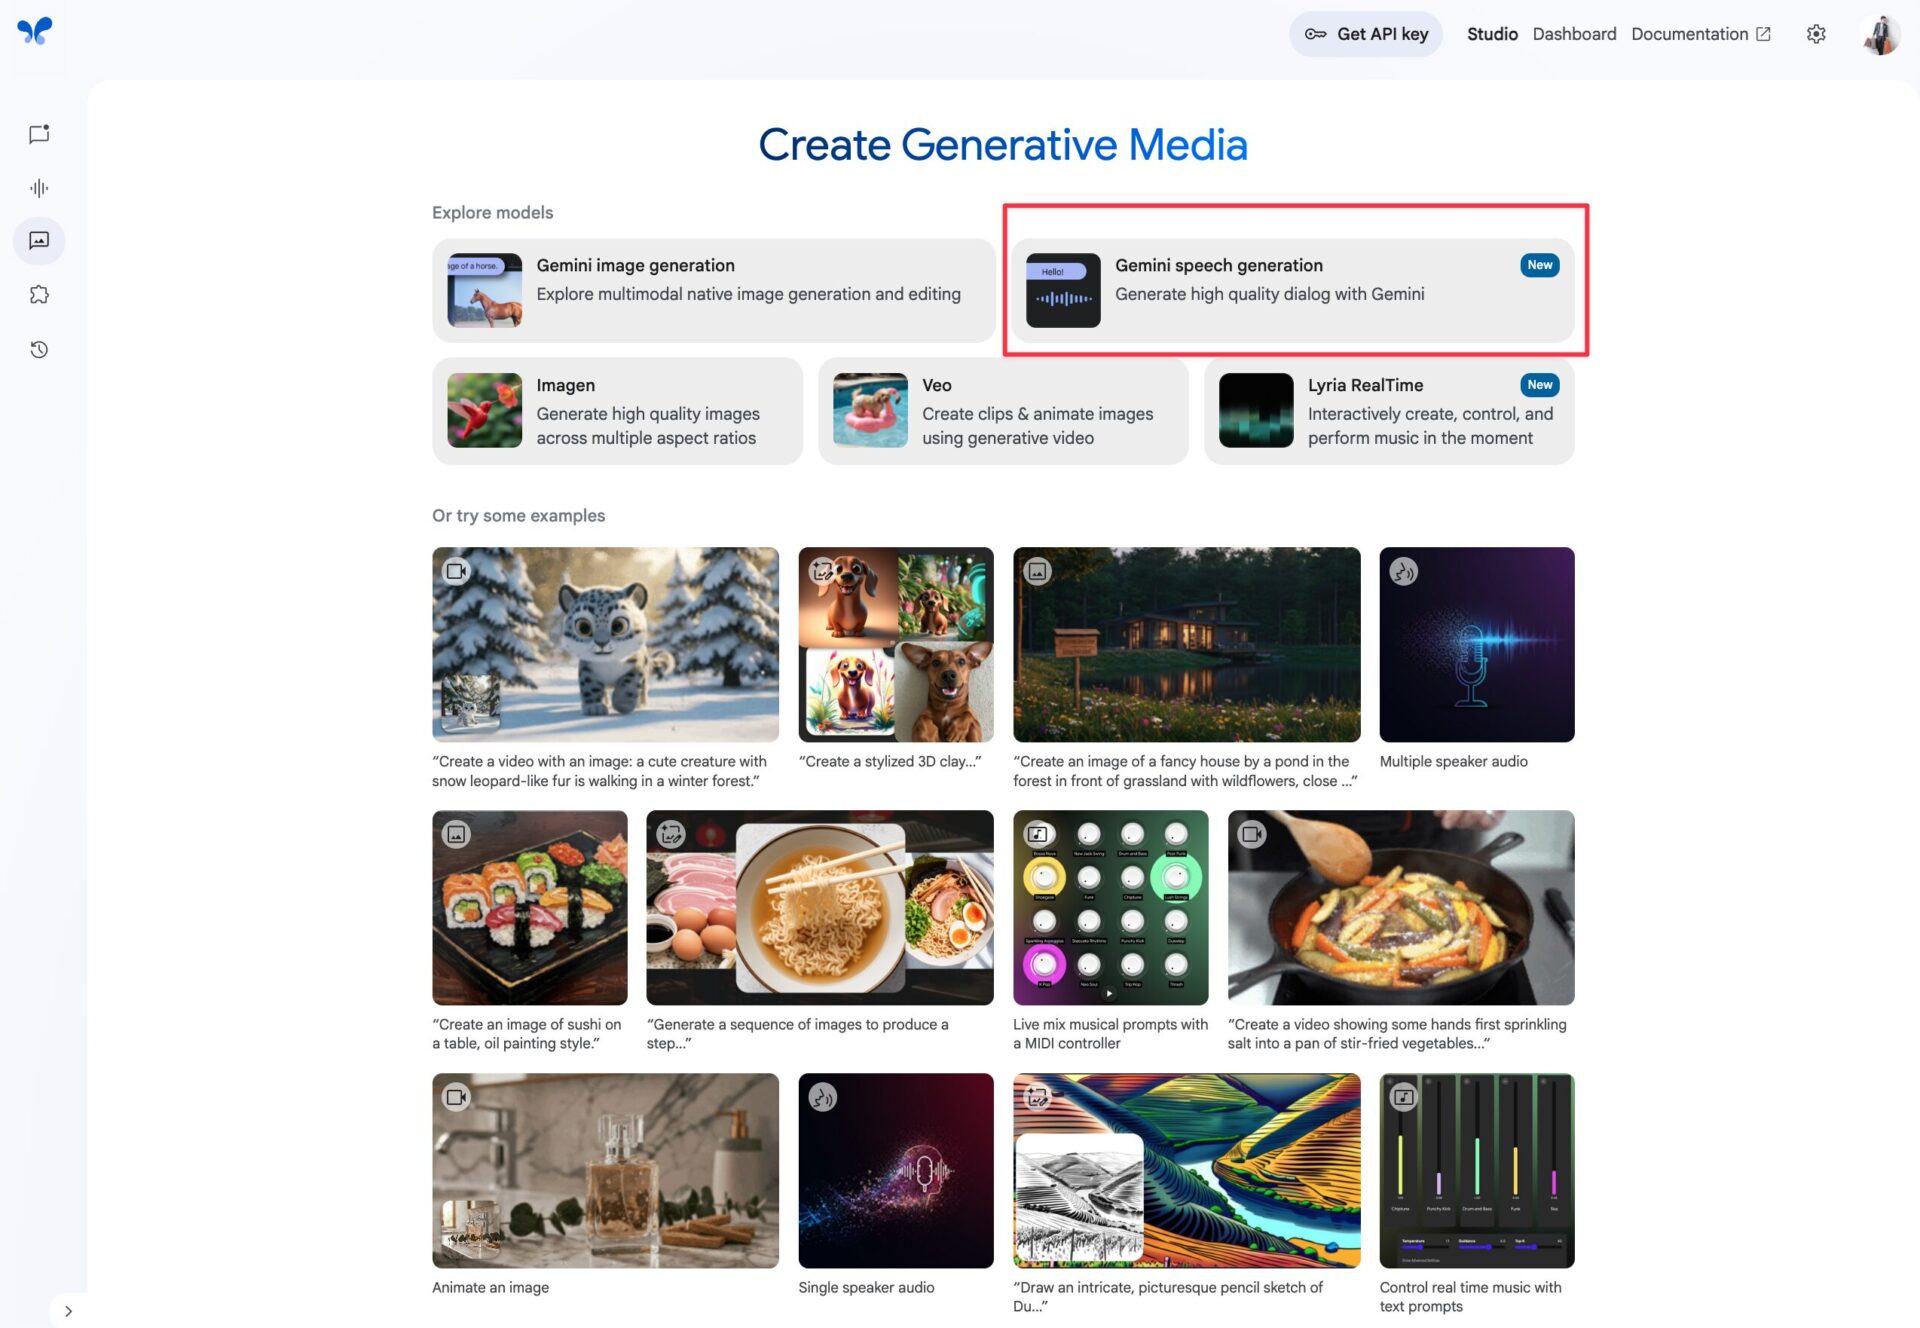Screen dimensions: 1920x1328
Task: Open the real time music mixer example
Action: 1477,1170
